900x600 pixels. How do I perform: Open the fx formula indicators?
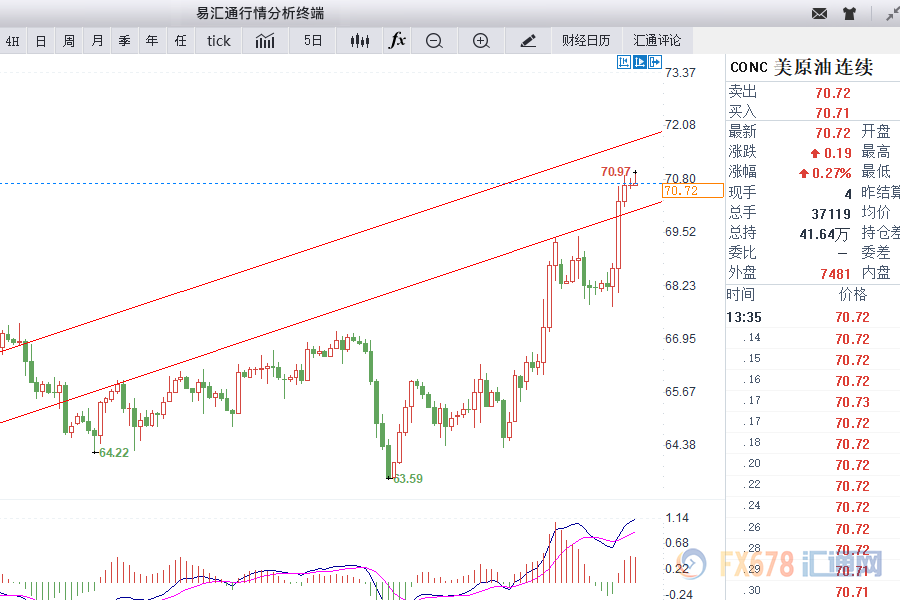(x=397, y=41)
